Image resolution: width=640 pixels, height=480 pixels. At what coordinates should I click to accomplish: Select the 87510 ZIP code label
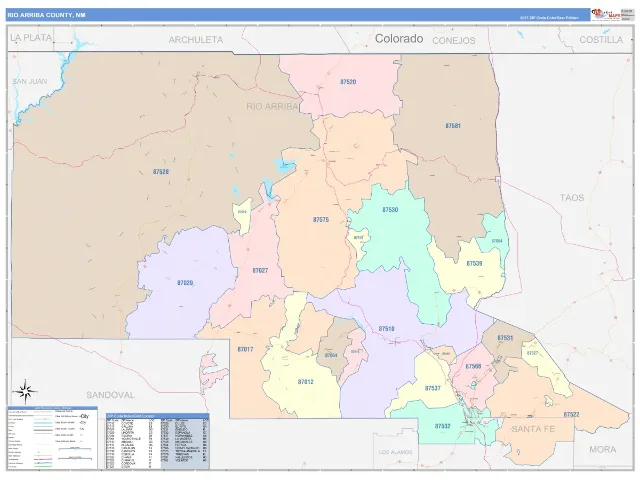tap(386, 329)
